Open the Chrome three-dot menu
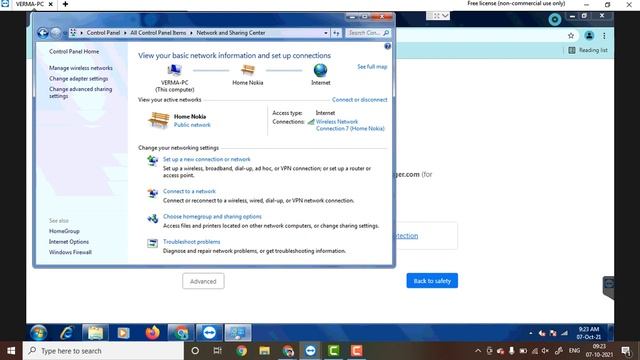 coord(604,36)
